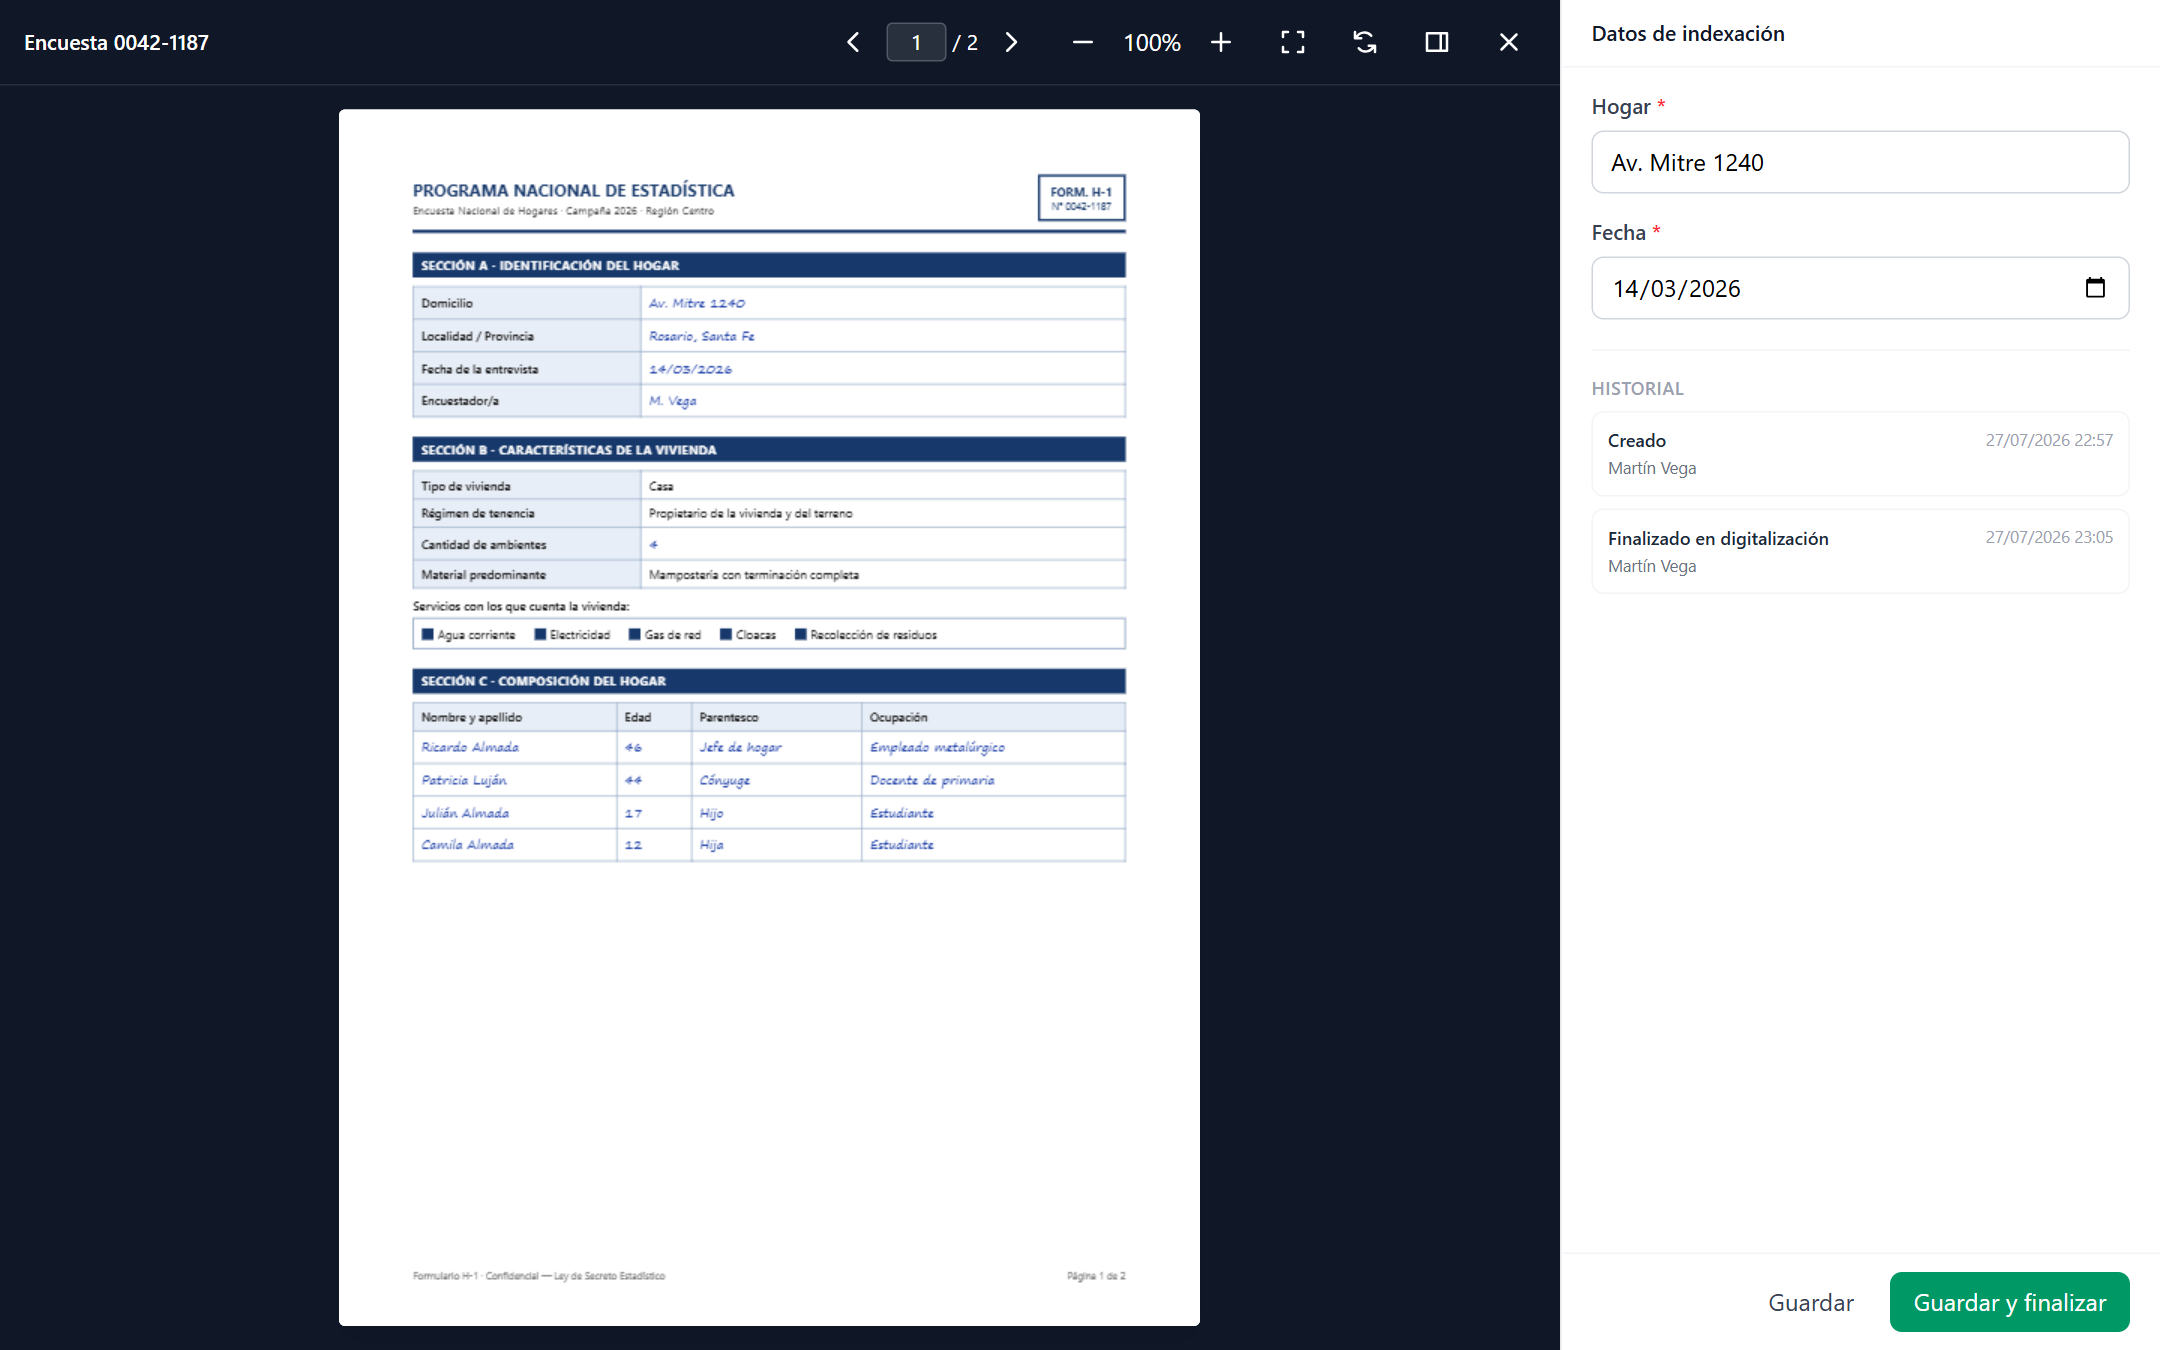Viewport: 2160px width, 1350px height.
Task: Click the Rosario, Santa Fe handwritten value
Action: click(x=702, y=336)
